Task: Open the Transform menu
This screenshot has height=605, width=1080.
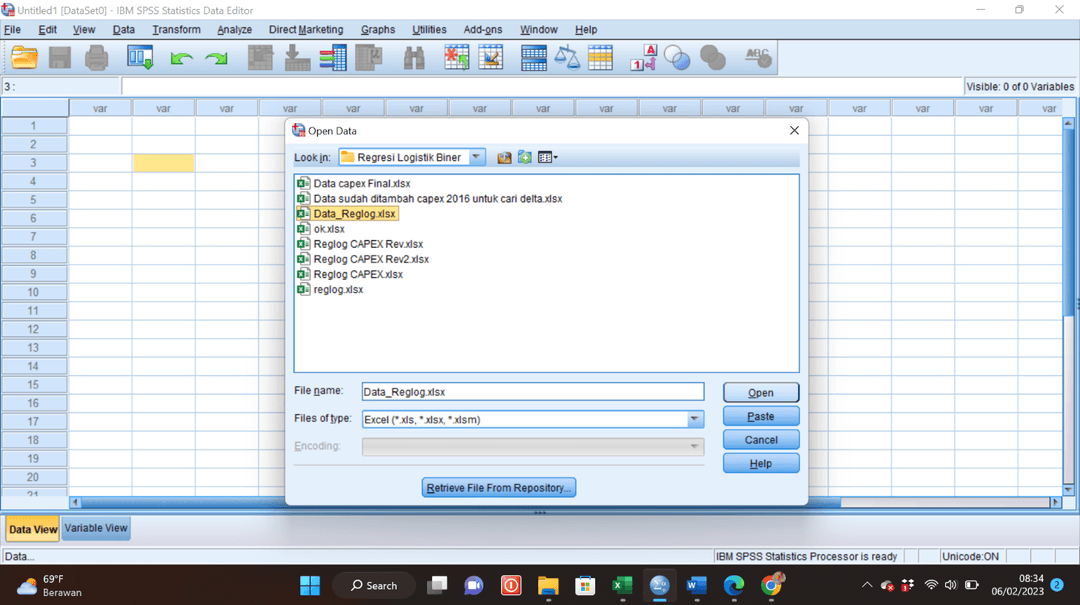Action: [176, 30]
